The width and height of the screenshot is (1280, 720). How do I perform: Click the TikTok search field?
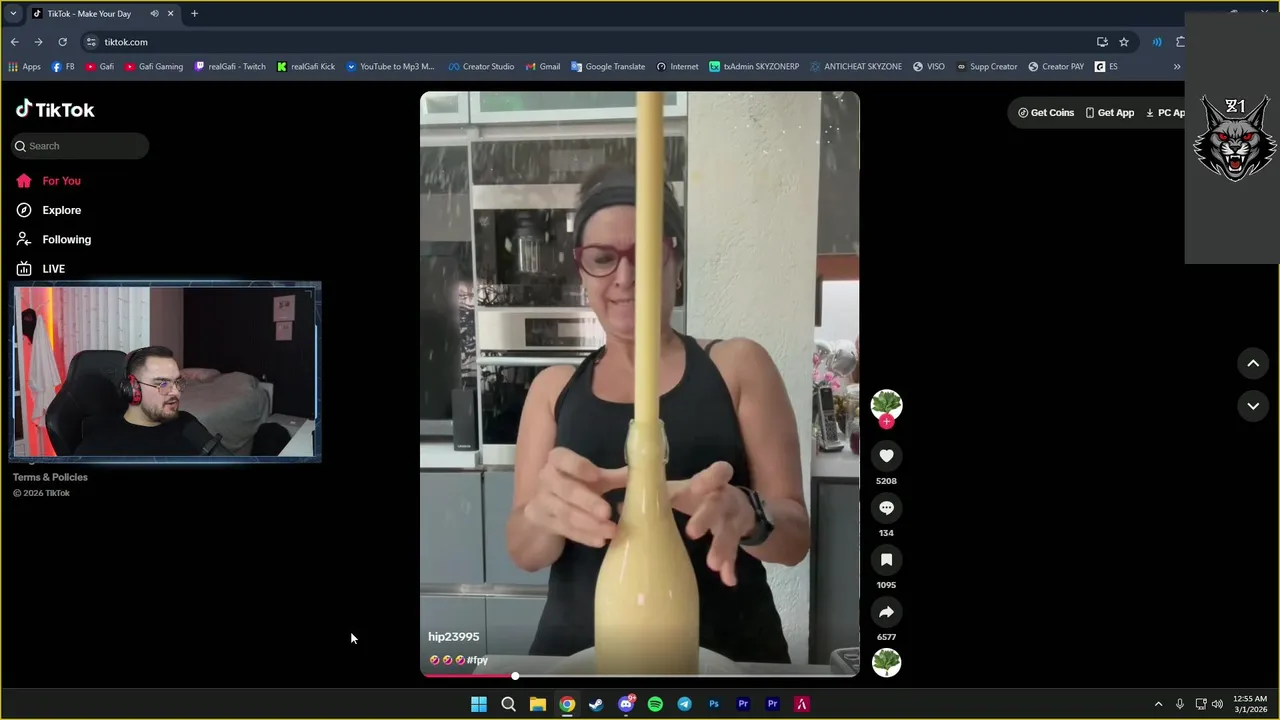pyautogui.click(x=80, y=146)
